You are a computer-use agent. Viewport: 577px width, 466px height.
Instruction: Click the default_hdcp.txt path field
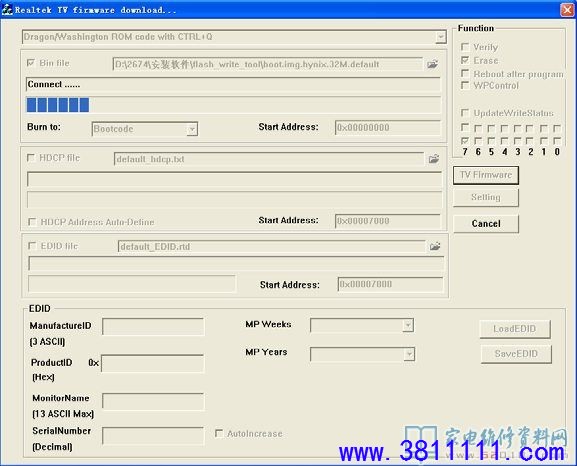pyautogui.click(x=269, y=159)
